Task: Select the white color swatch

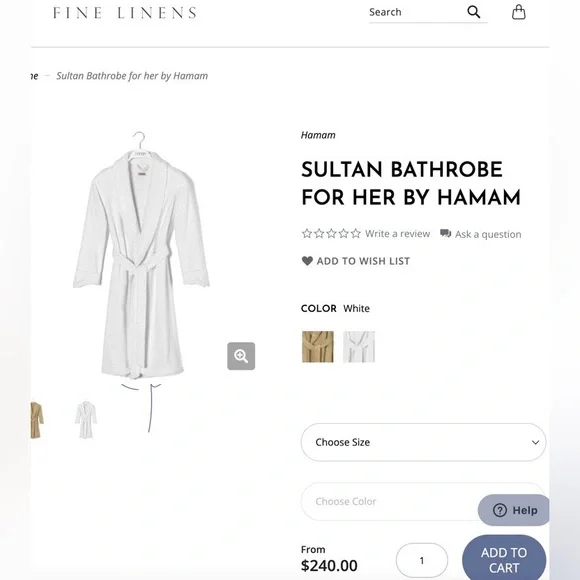Action: coord(359,347)
